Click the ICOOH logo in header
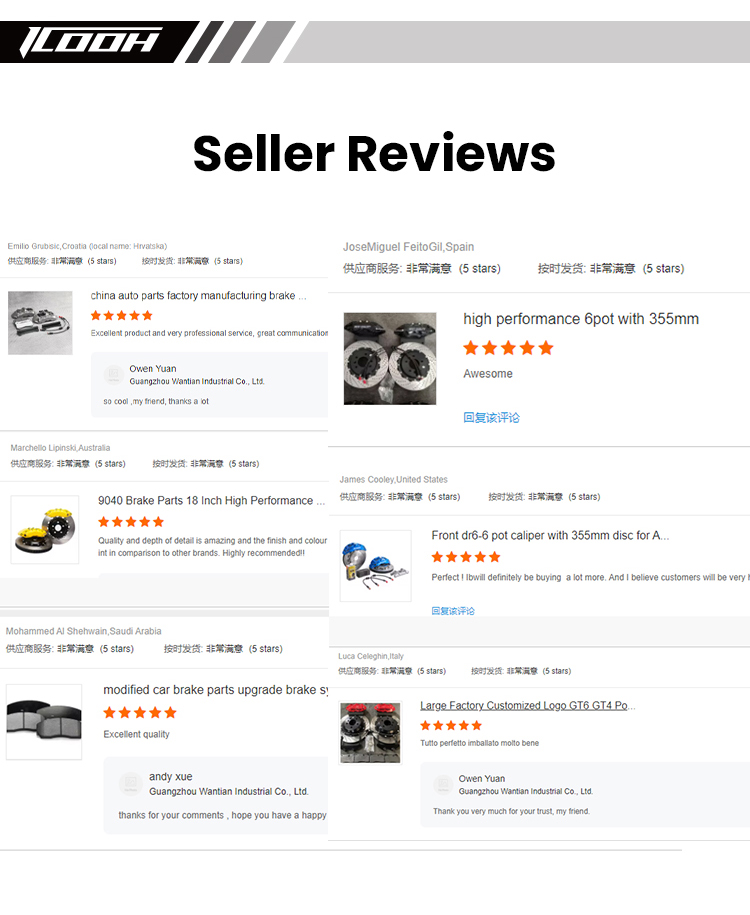The height and width of the screenshot is (915, 750). click(90, 43)
